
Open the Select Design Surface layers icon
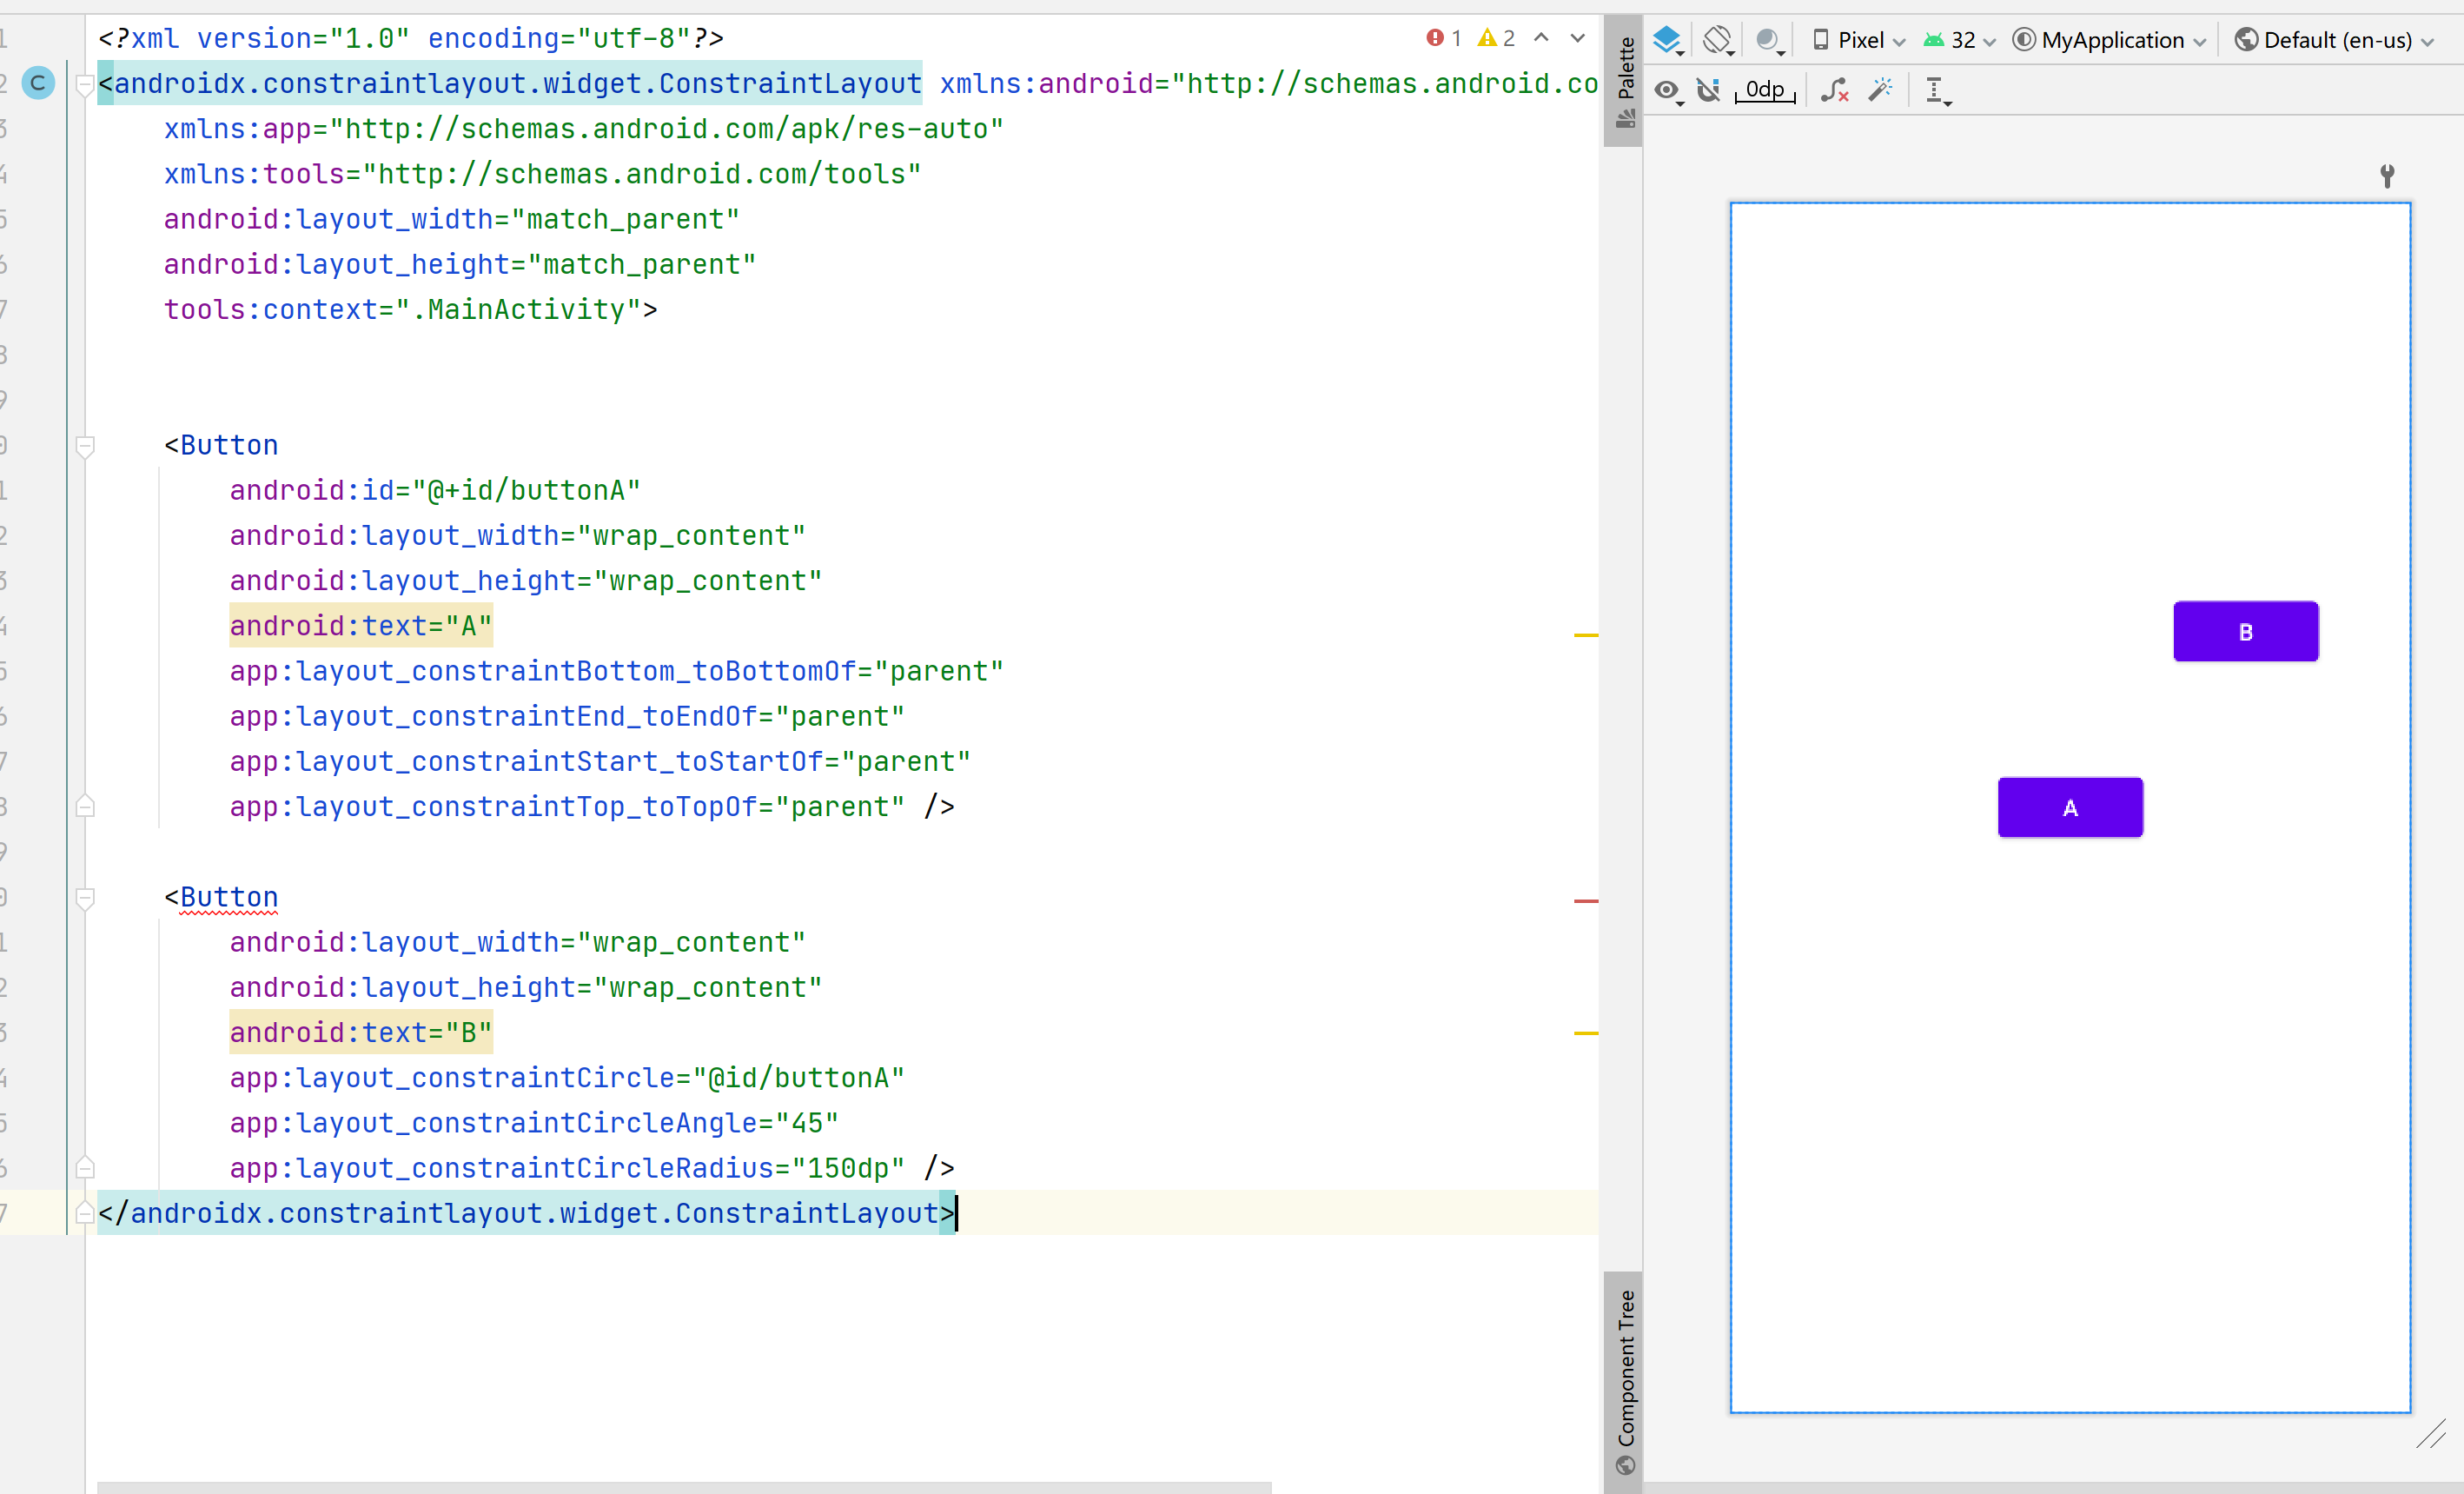1667,40
